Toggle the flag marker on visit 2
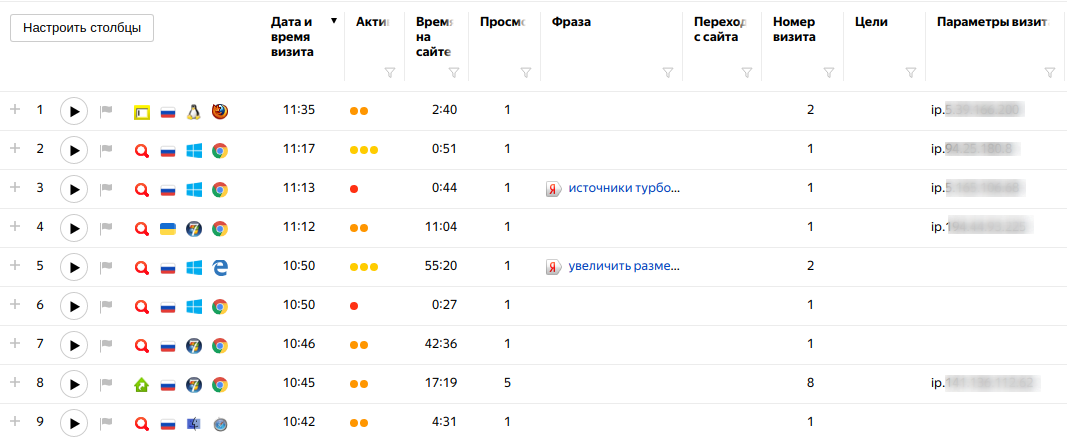Screen dimensions: 1067x440 (107, 150)
